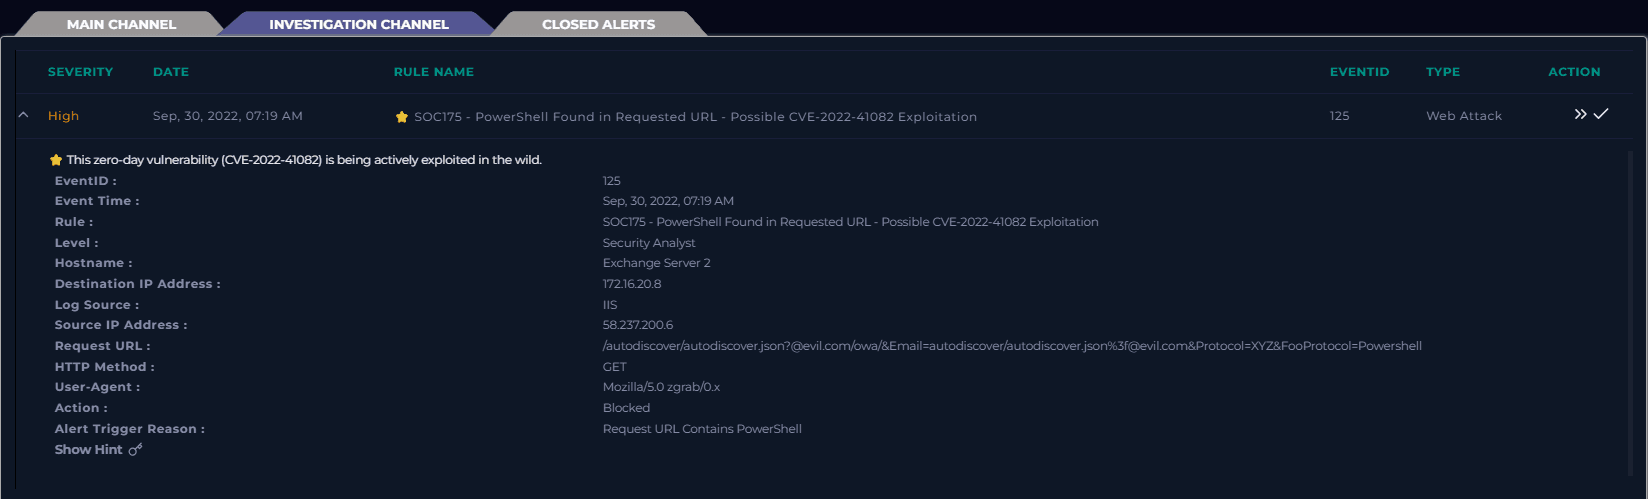
Task: Click the Show Hint link
Action: 89,450
